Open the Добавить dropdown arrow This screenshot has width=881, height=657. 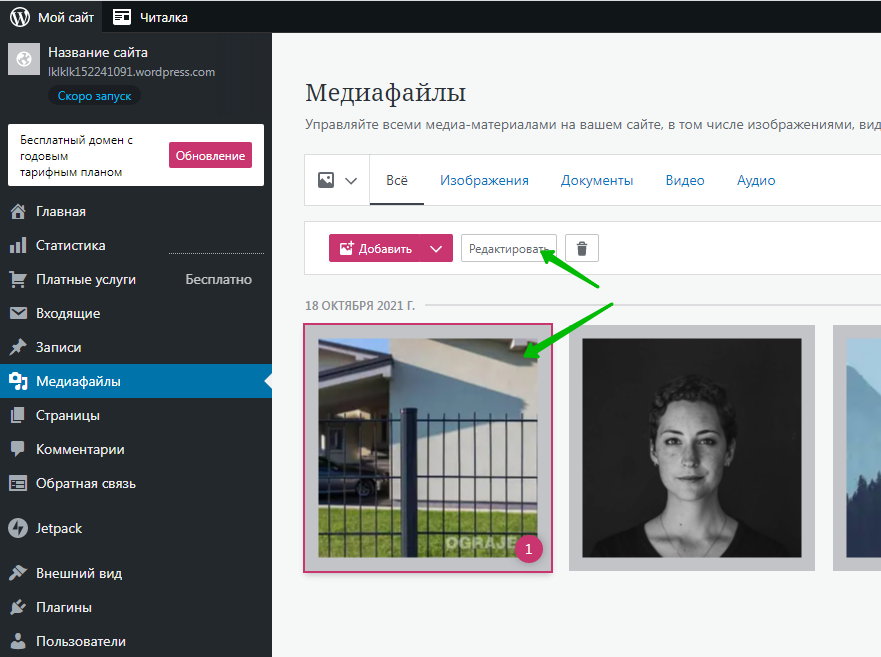click(x=436, y=248)
